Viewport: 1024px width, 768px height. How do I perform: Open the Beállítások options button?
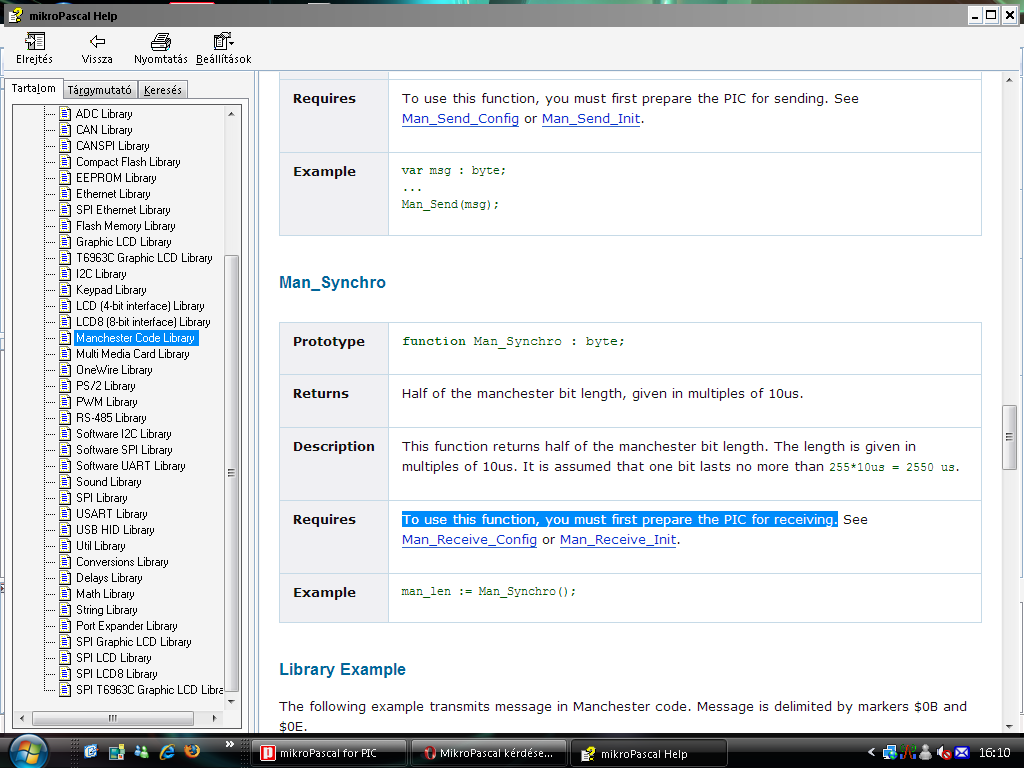[223, 48]
